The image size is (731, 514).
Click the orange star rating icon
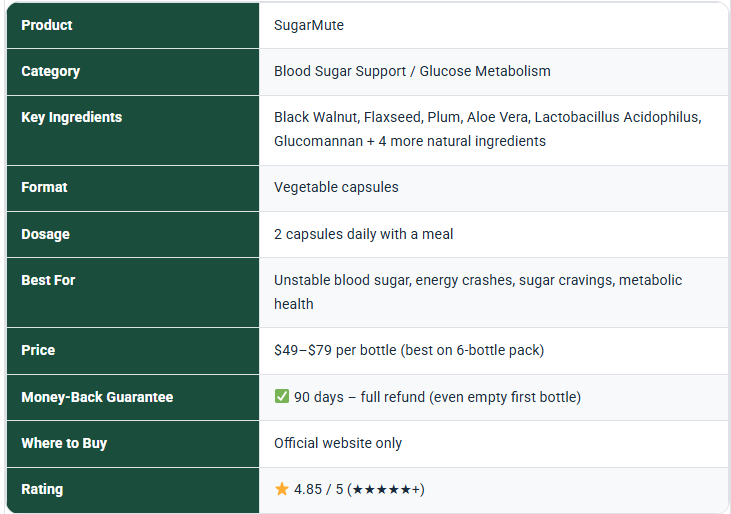tap(282, 489)
